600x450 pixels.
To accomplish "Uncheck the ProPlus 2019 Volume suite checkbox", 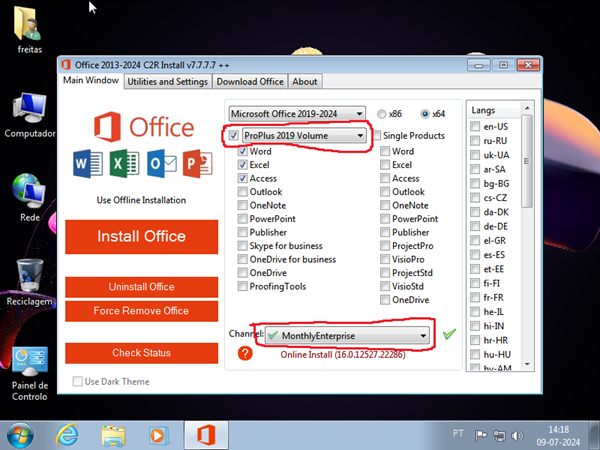I will click(x=233, y=135).
